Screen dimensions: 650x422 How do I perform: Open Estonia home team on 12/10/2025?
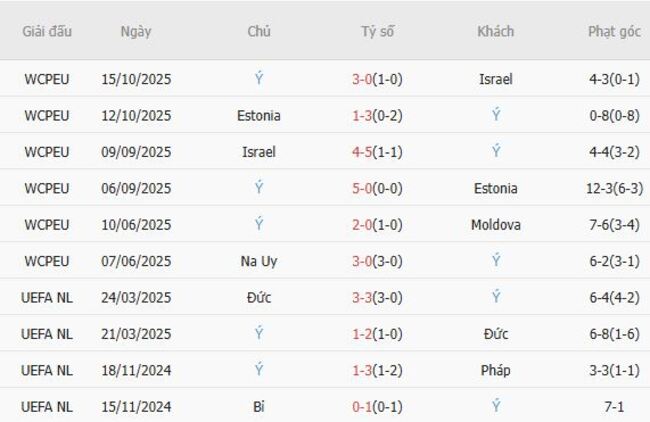pos(259,115)
